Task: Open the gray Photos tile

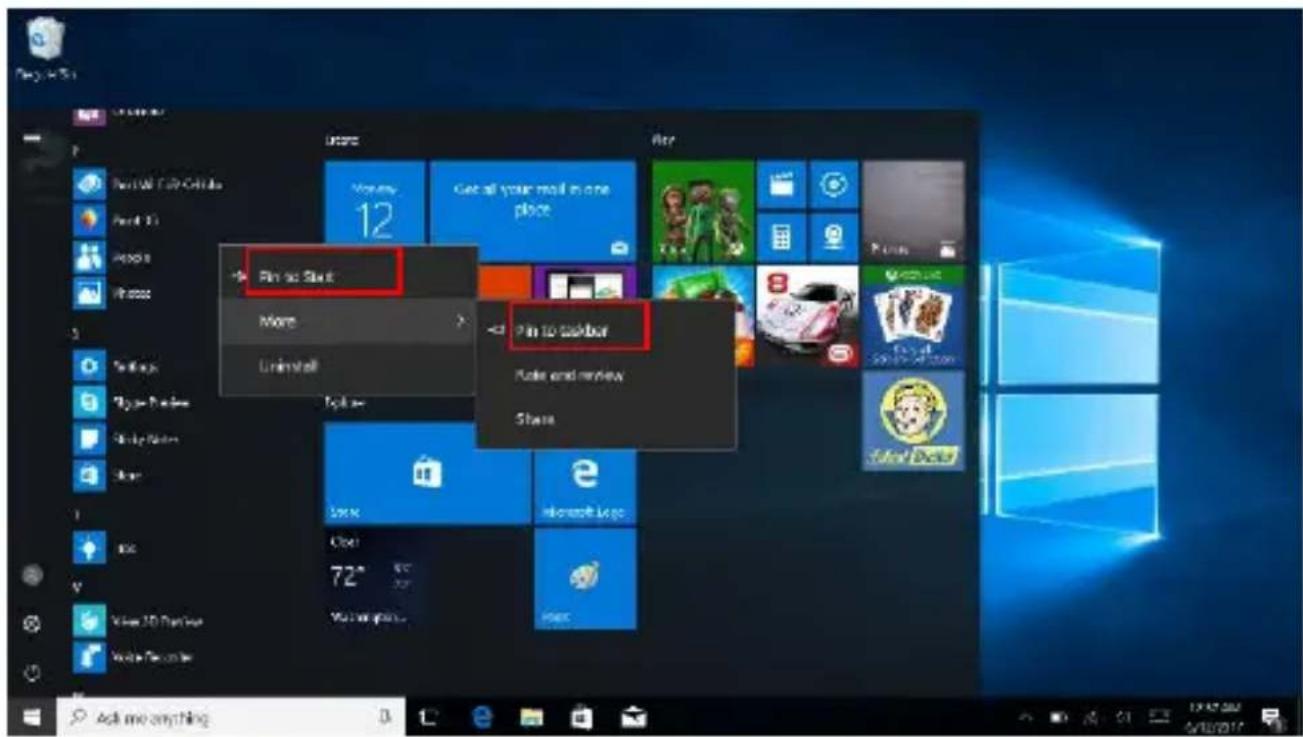Action: pos(913,211)
